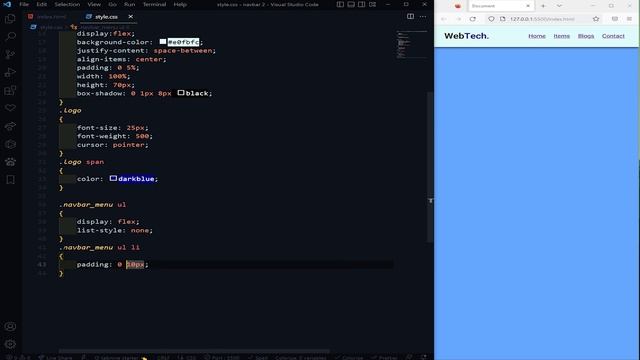Click the Blogs link in navbar

pyautogui.click(x=586, y=36)
